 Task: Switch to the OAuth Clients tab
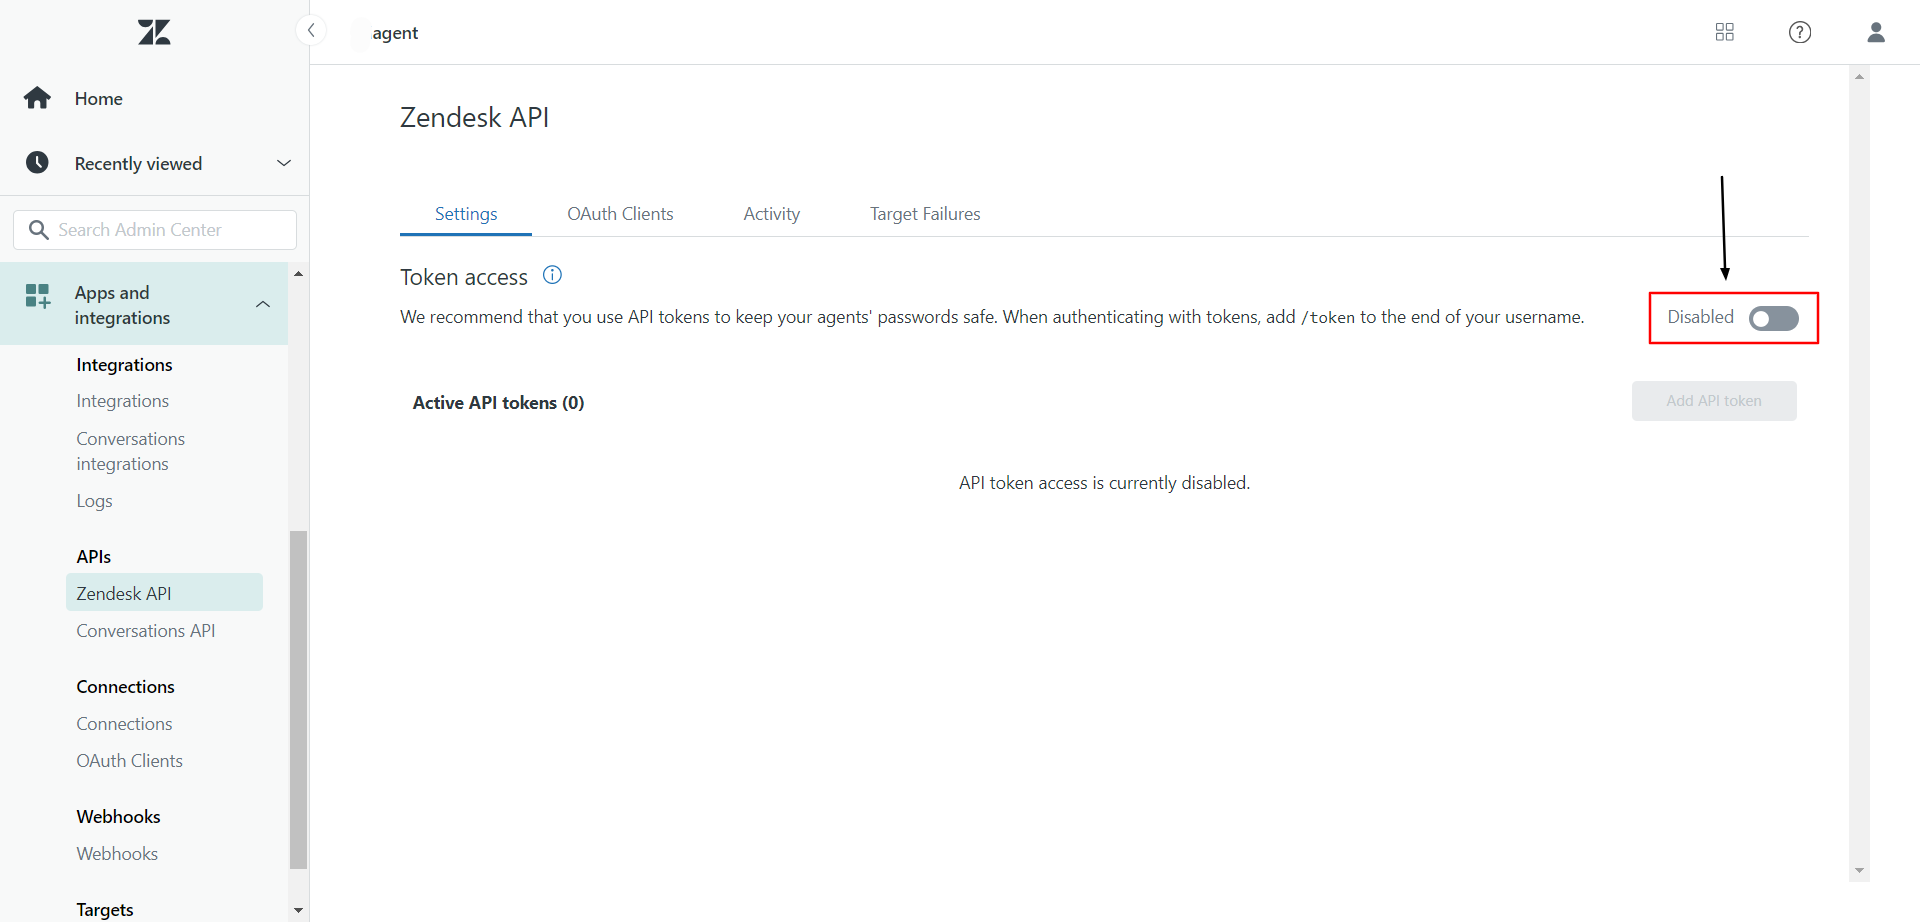pyautogui.click(x=620, y=214)
